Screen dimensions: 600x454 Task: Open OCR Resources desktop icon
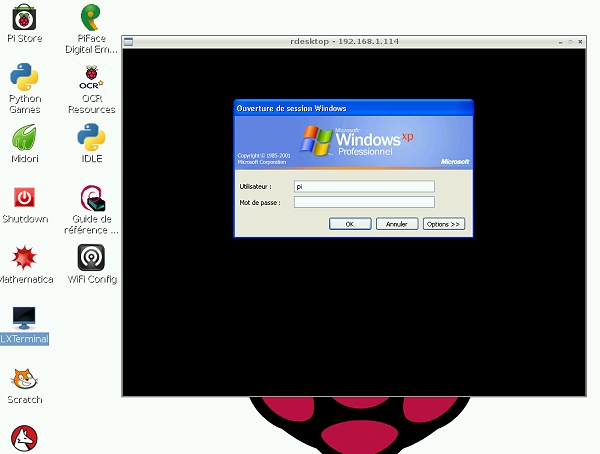(x=91, y=77)
